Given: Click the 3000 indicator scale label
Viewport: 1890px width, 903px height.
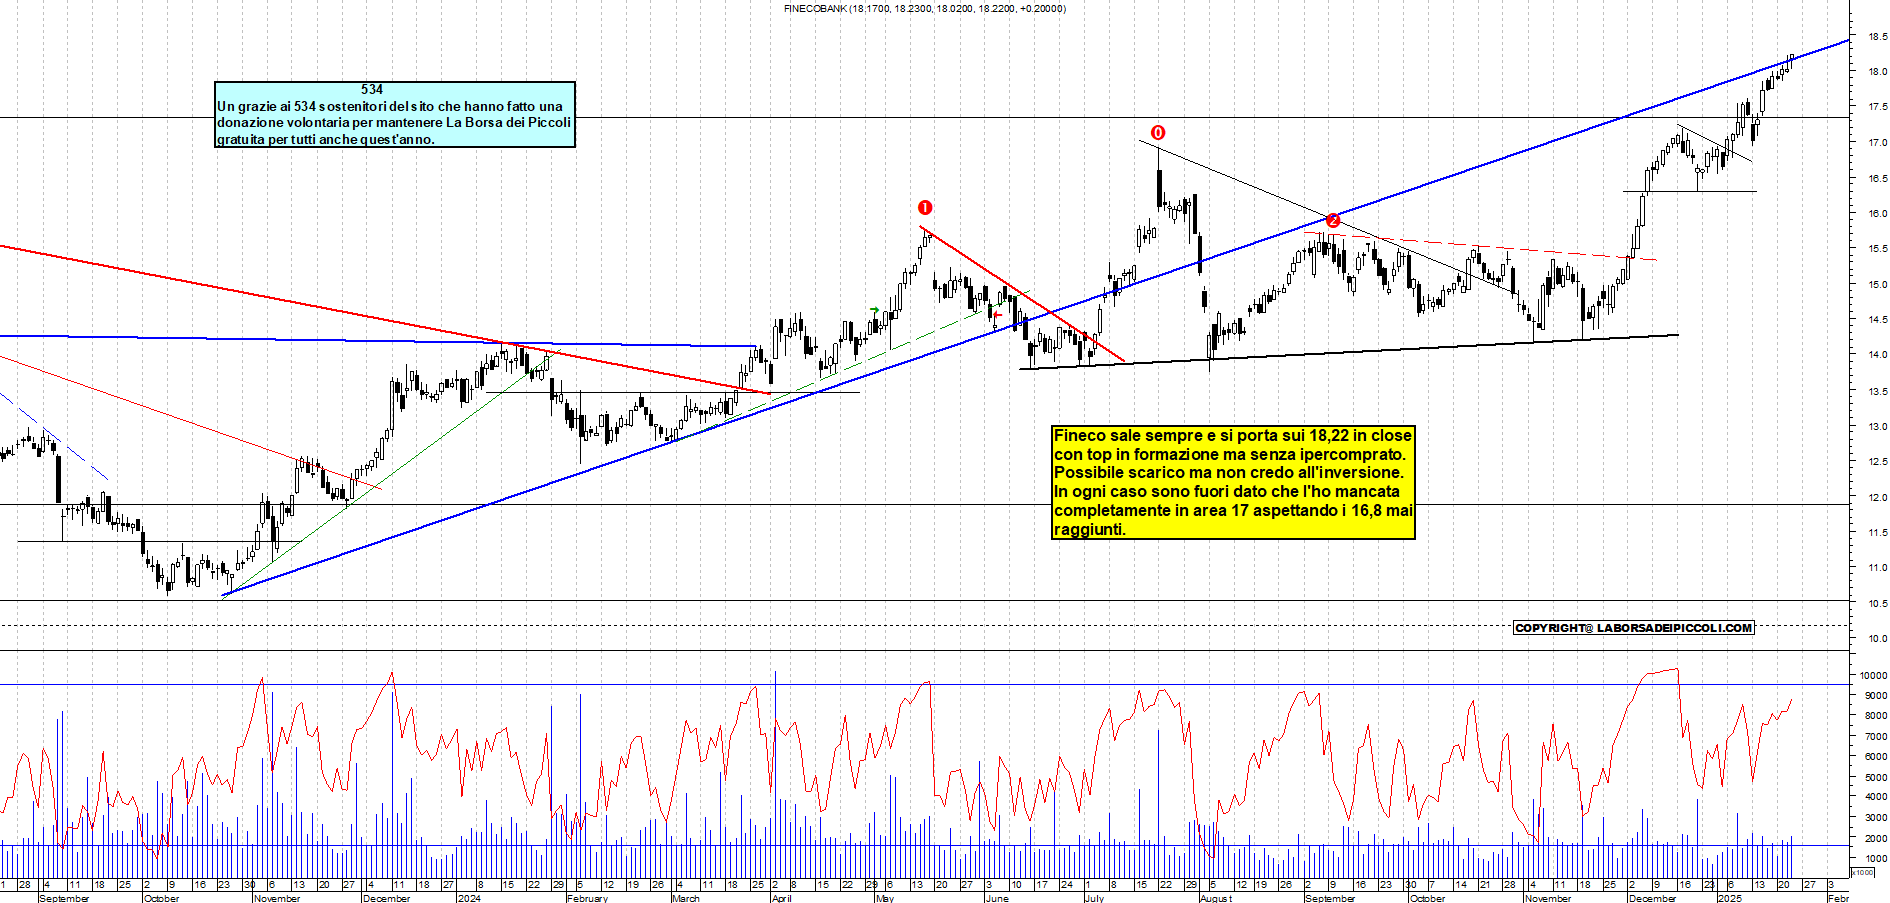Looking at the screenshot, I should pyautogui.click(x=1876, y=818).
